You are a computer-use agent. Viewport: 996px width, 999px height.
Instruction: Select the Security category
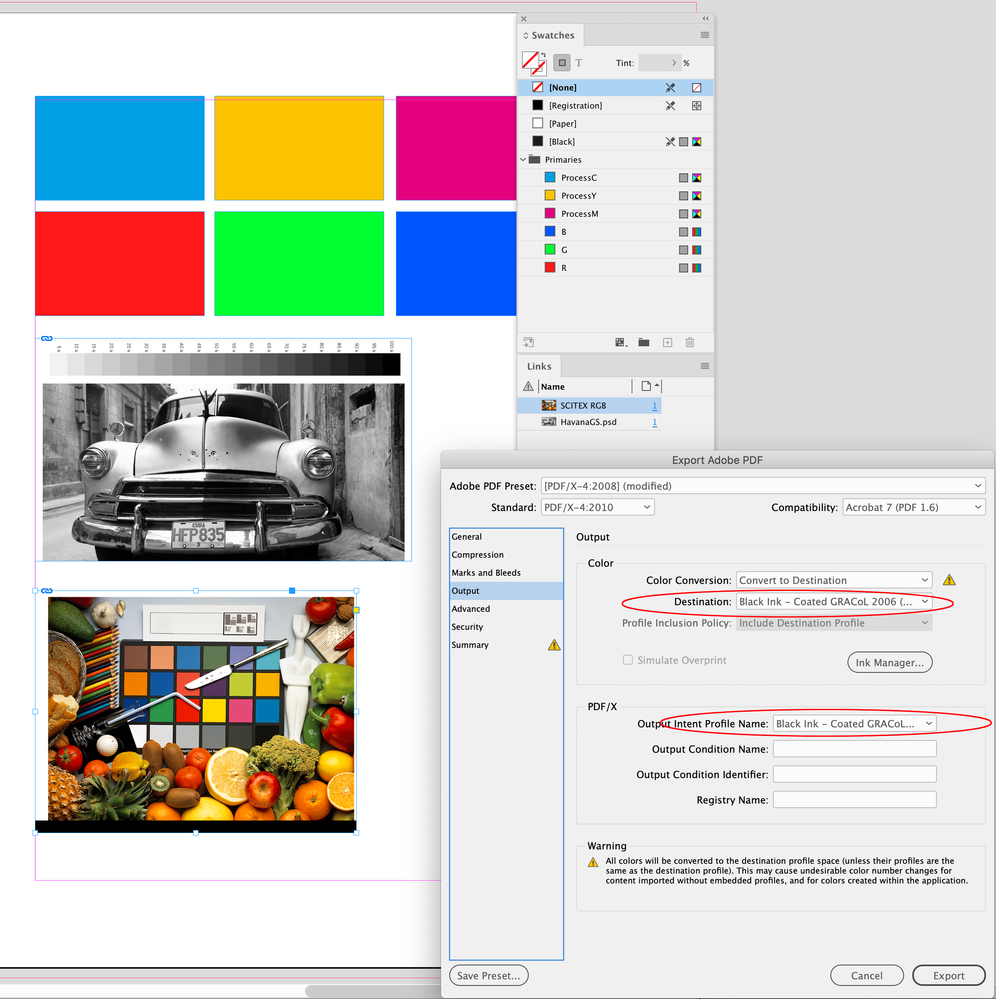[506, 627]
